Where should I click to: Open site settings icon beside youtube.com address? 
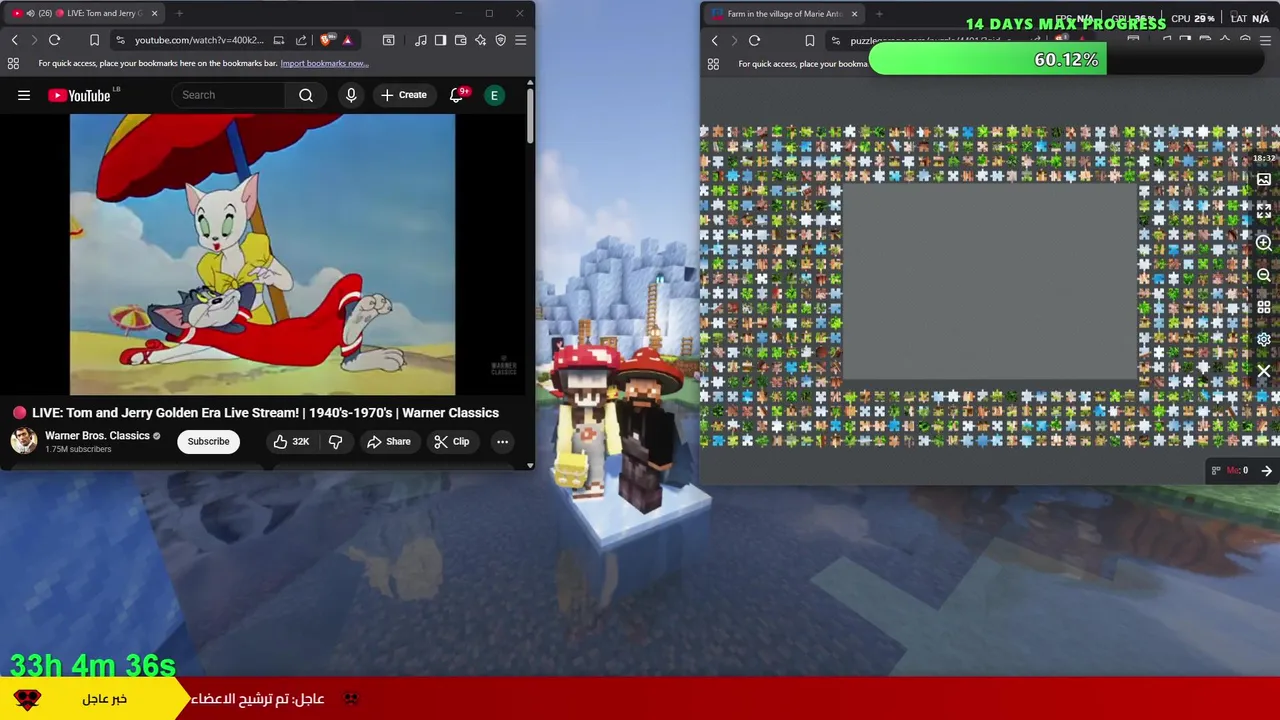[120, 40]
